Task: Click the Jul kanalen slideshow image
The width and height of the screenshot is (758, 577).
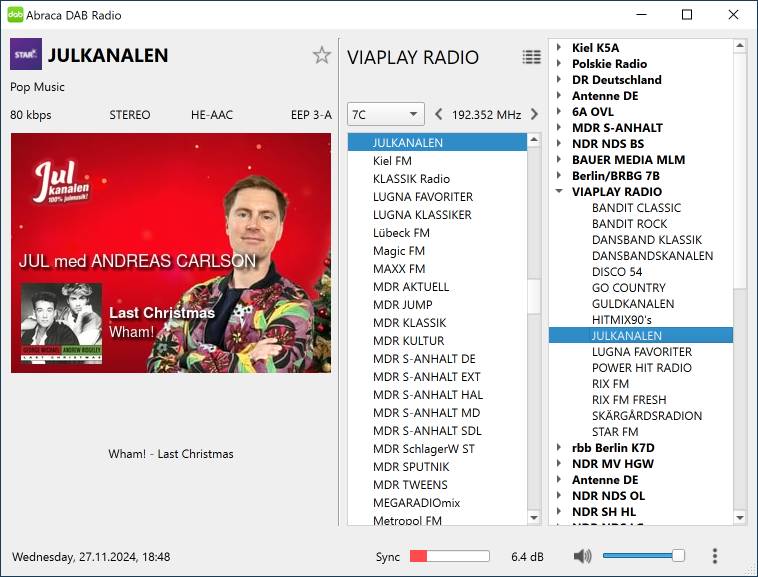Action: click(171, 253)
